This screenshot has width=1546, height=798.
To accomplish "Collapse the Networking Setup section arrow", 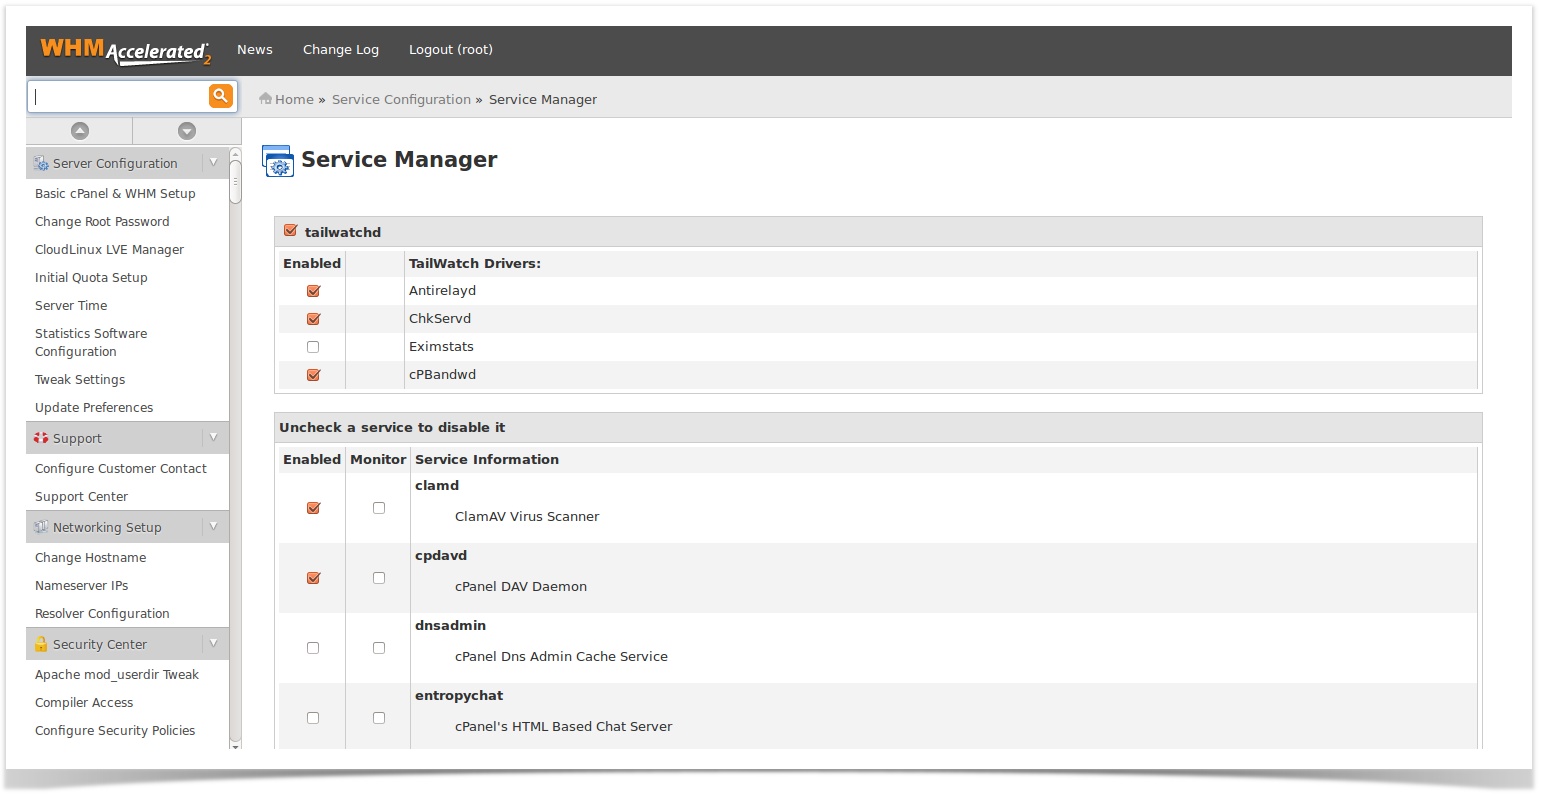I will (213, 526).
